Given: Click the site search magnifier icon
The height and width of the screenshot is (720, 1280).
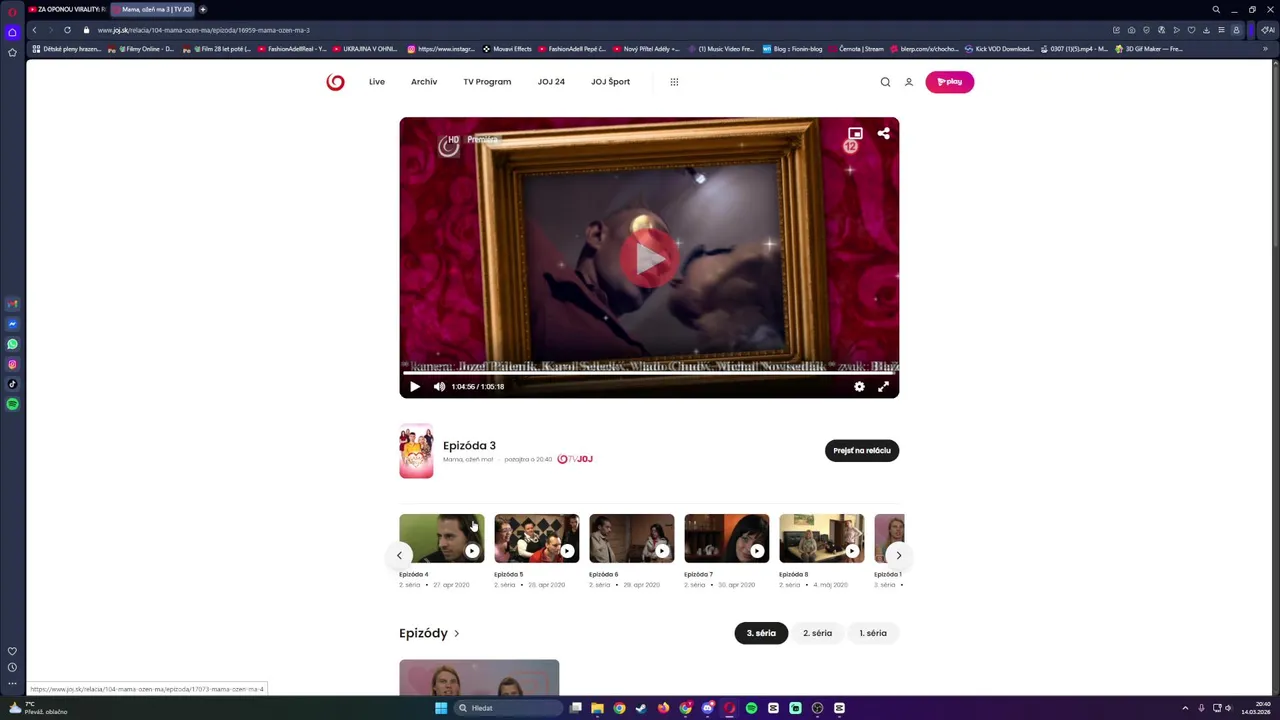Looking at the screenshot, I should tap(885, 82).
